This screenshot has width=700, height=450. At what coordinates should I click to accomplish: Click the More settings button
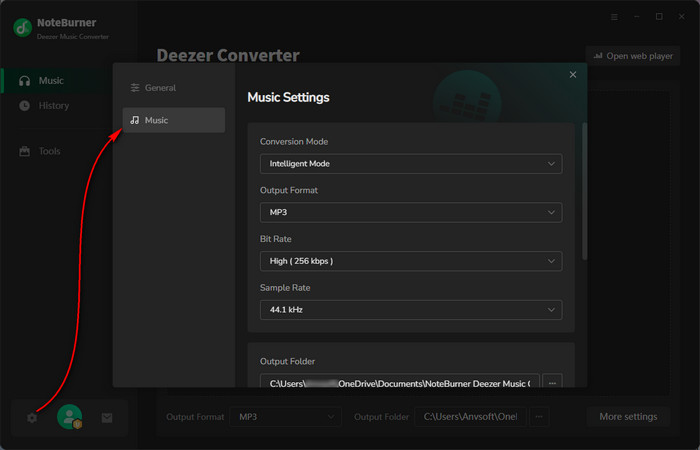pos(628,417)
